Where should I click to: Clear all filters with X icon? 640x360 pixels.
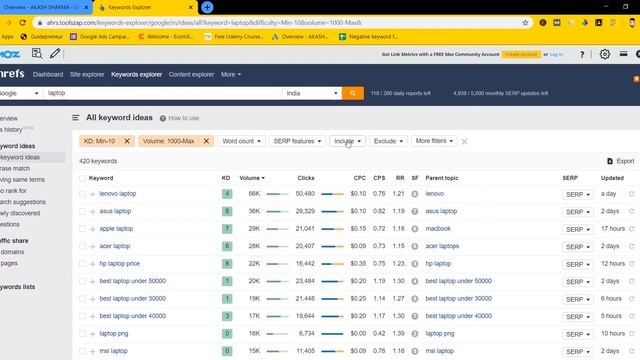464,142
